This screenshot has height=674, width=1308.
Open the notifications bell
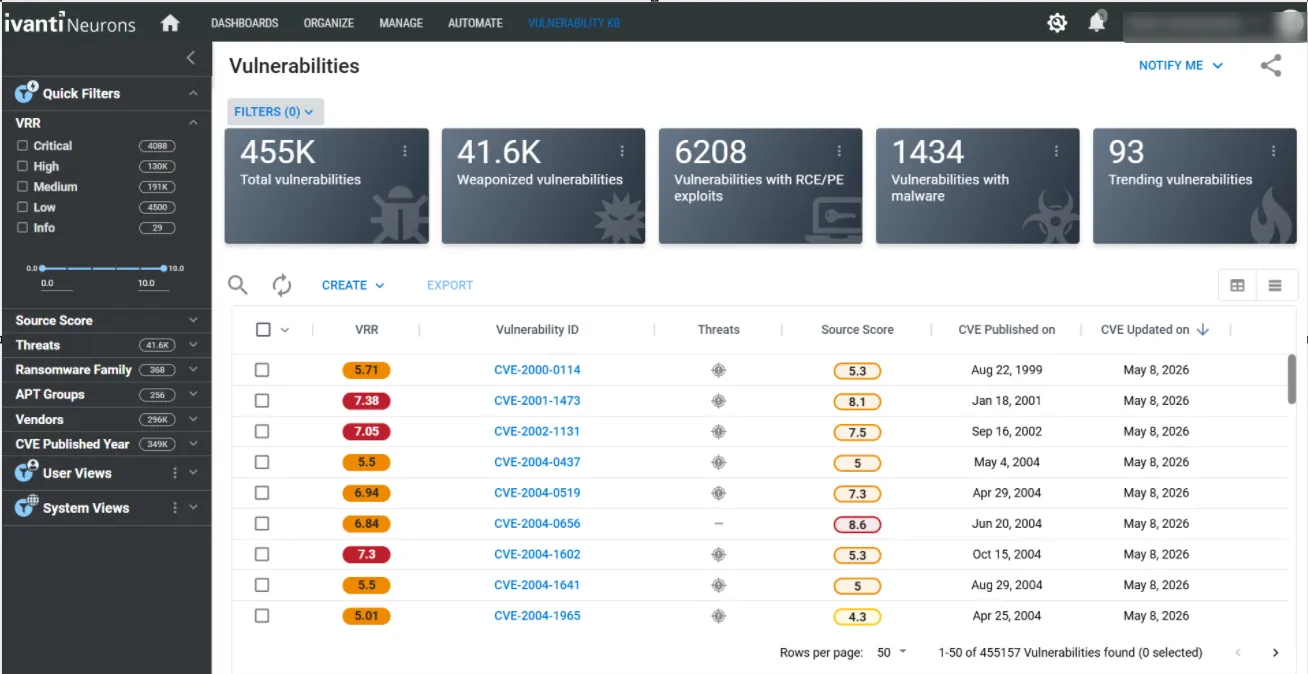coord(1097,21)
